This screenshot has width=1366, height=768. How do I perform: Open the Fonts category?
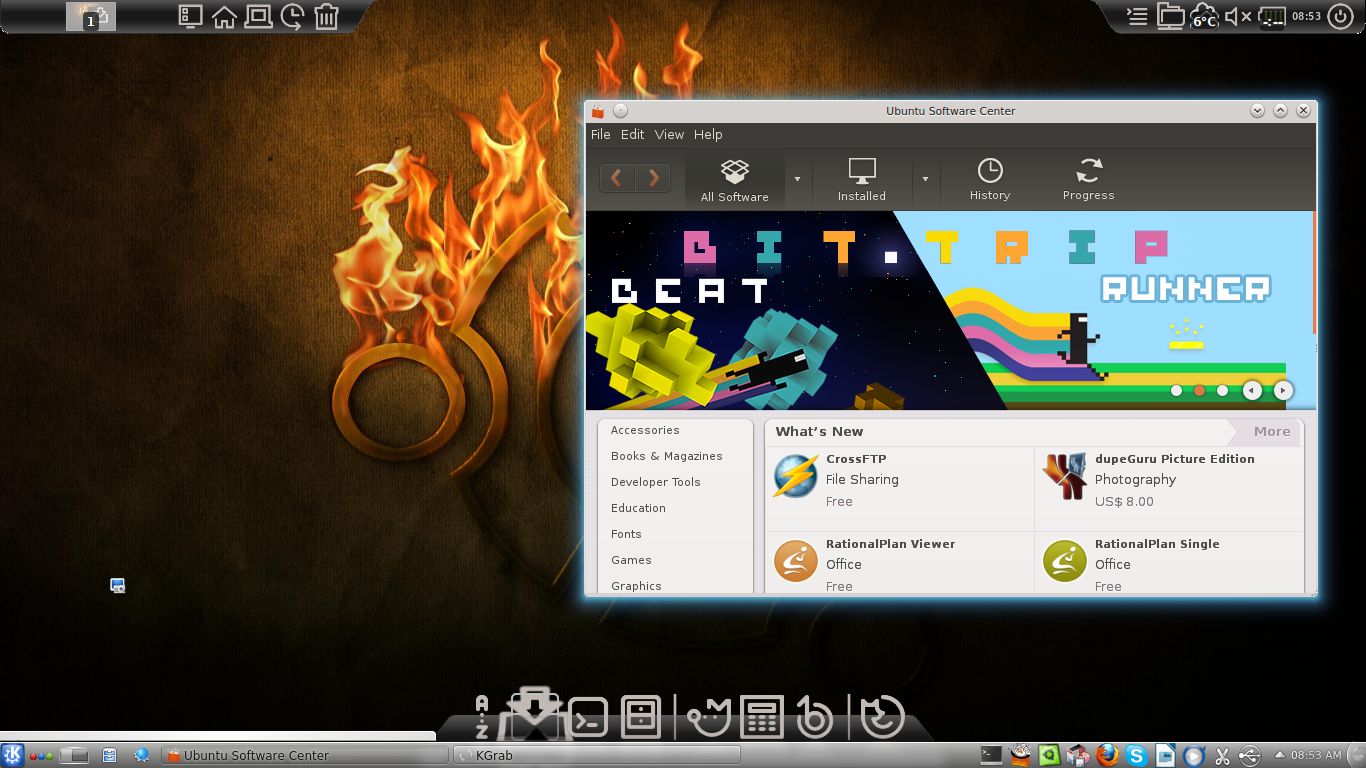point(626,534)
